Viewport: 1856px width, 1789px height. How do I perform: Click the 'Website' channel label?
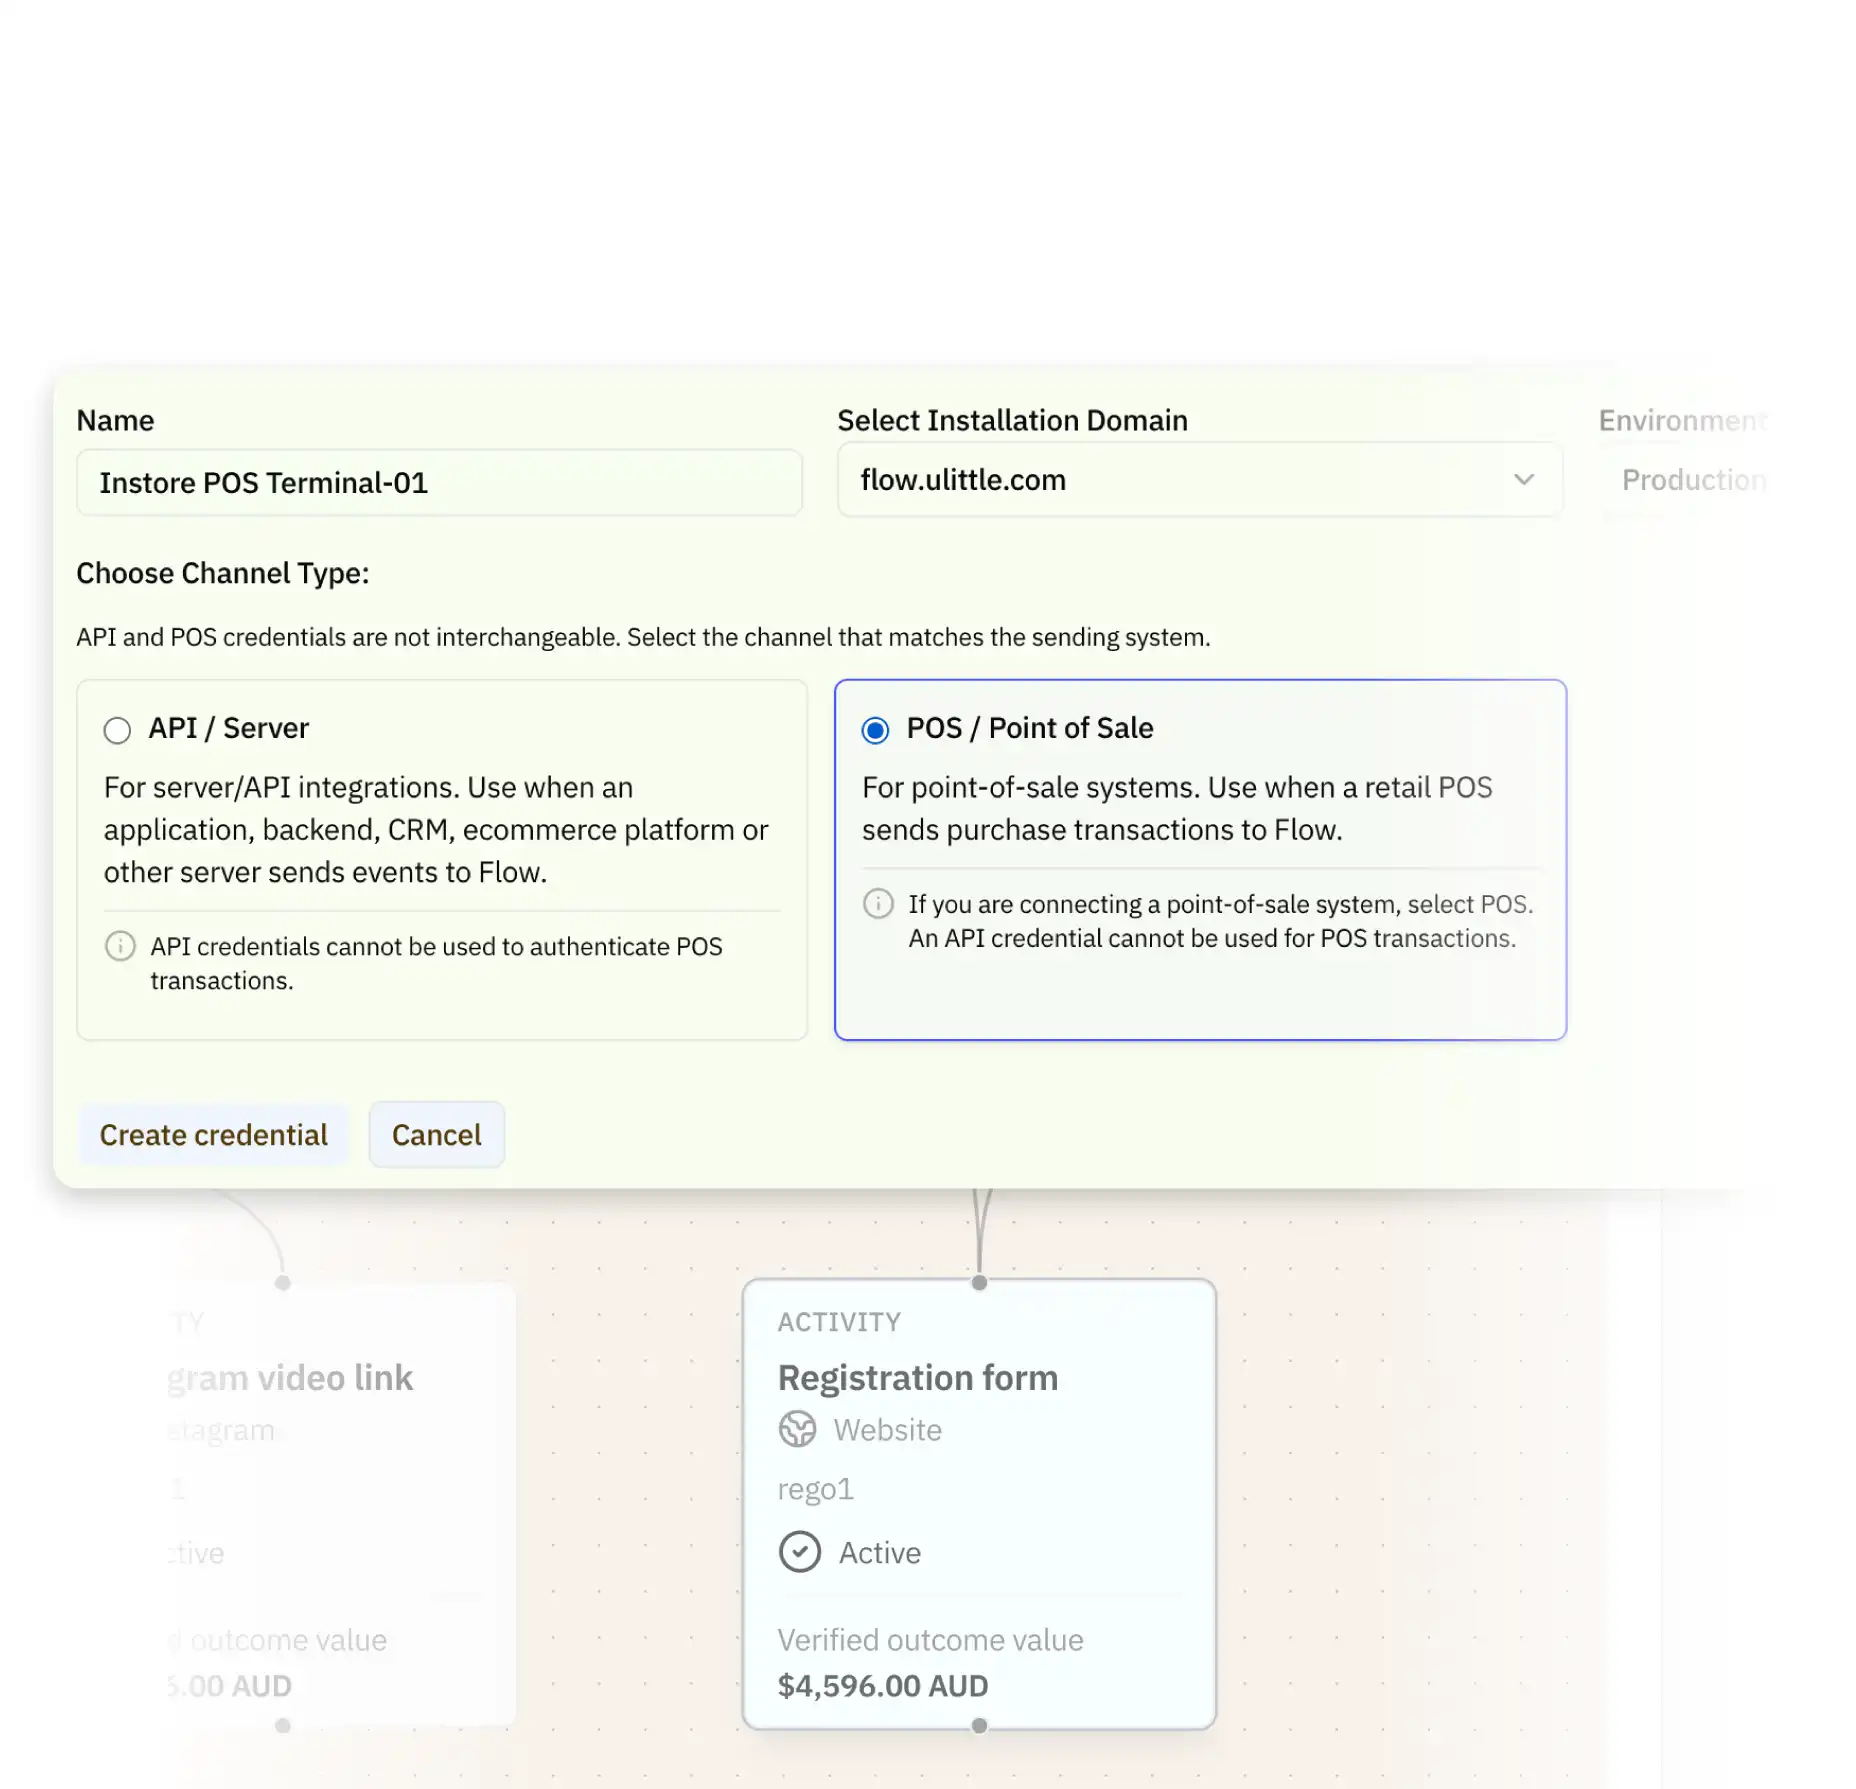click(x=887, y=1430)
